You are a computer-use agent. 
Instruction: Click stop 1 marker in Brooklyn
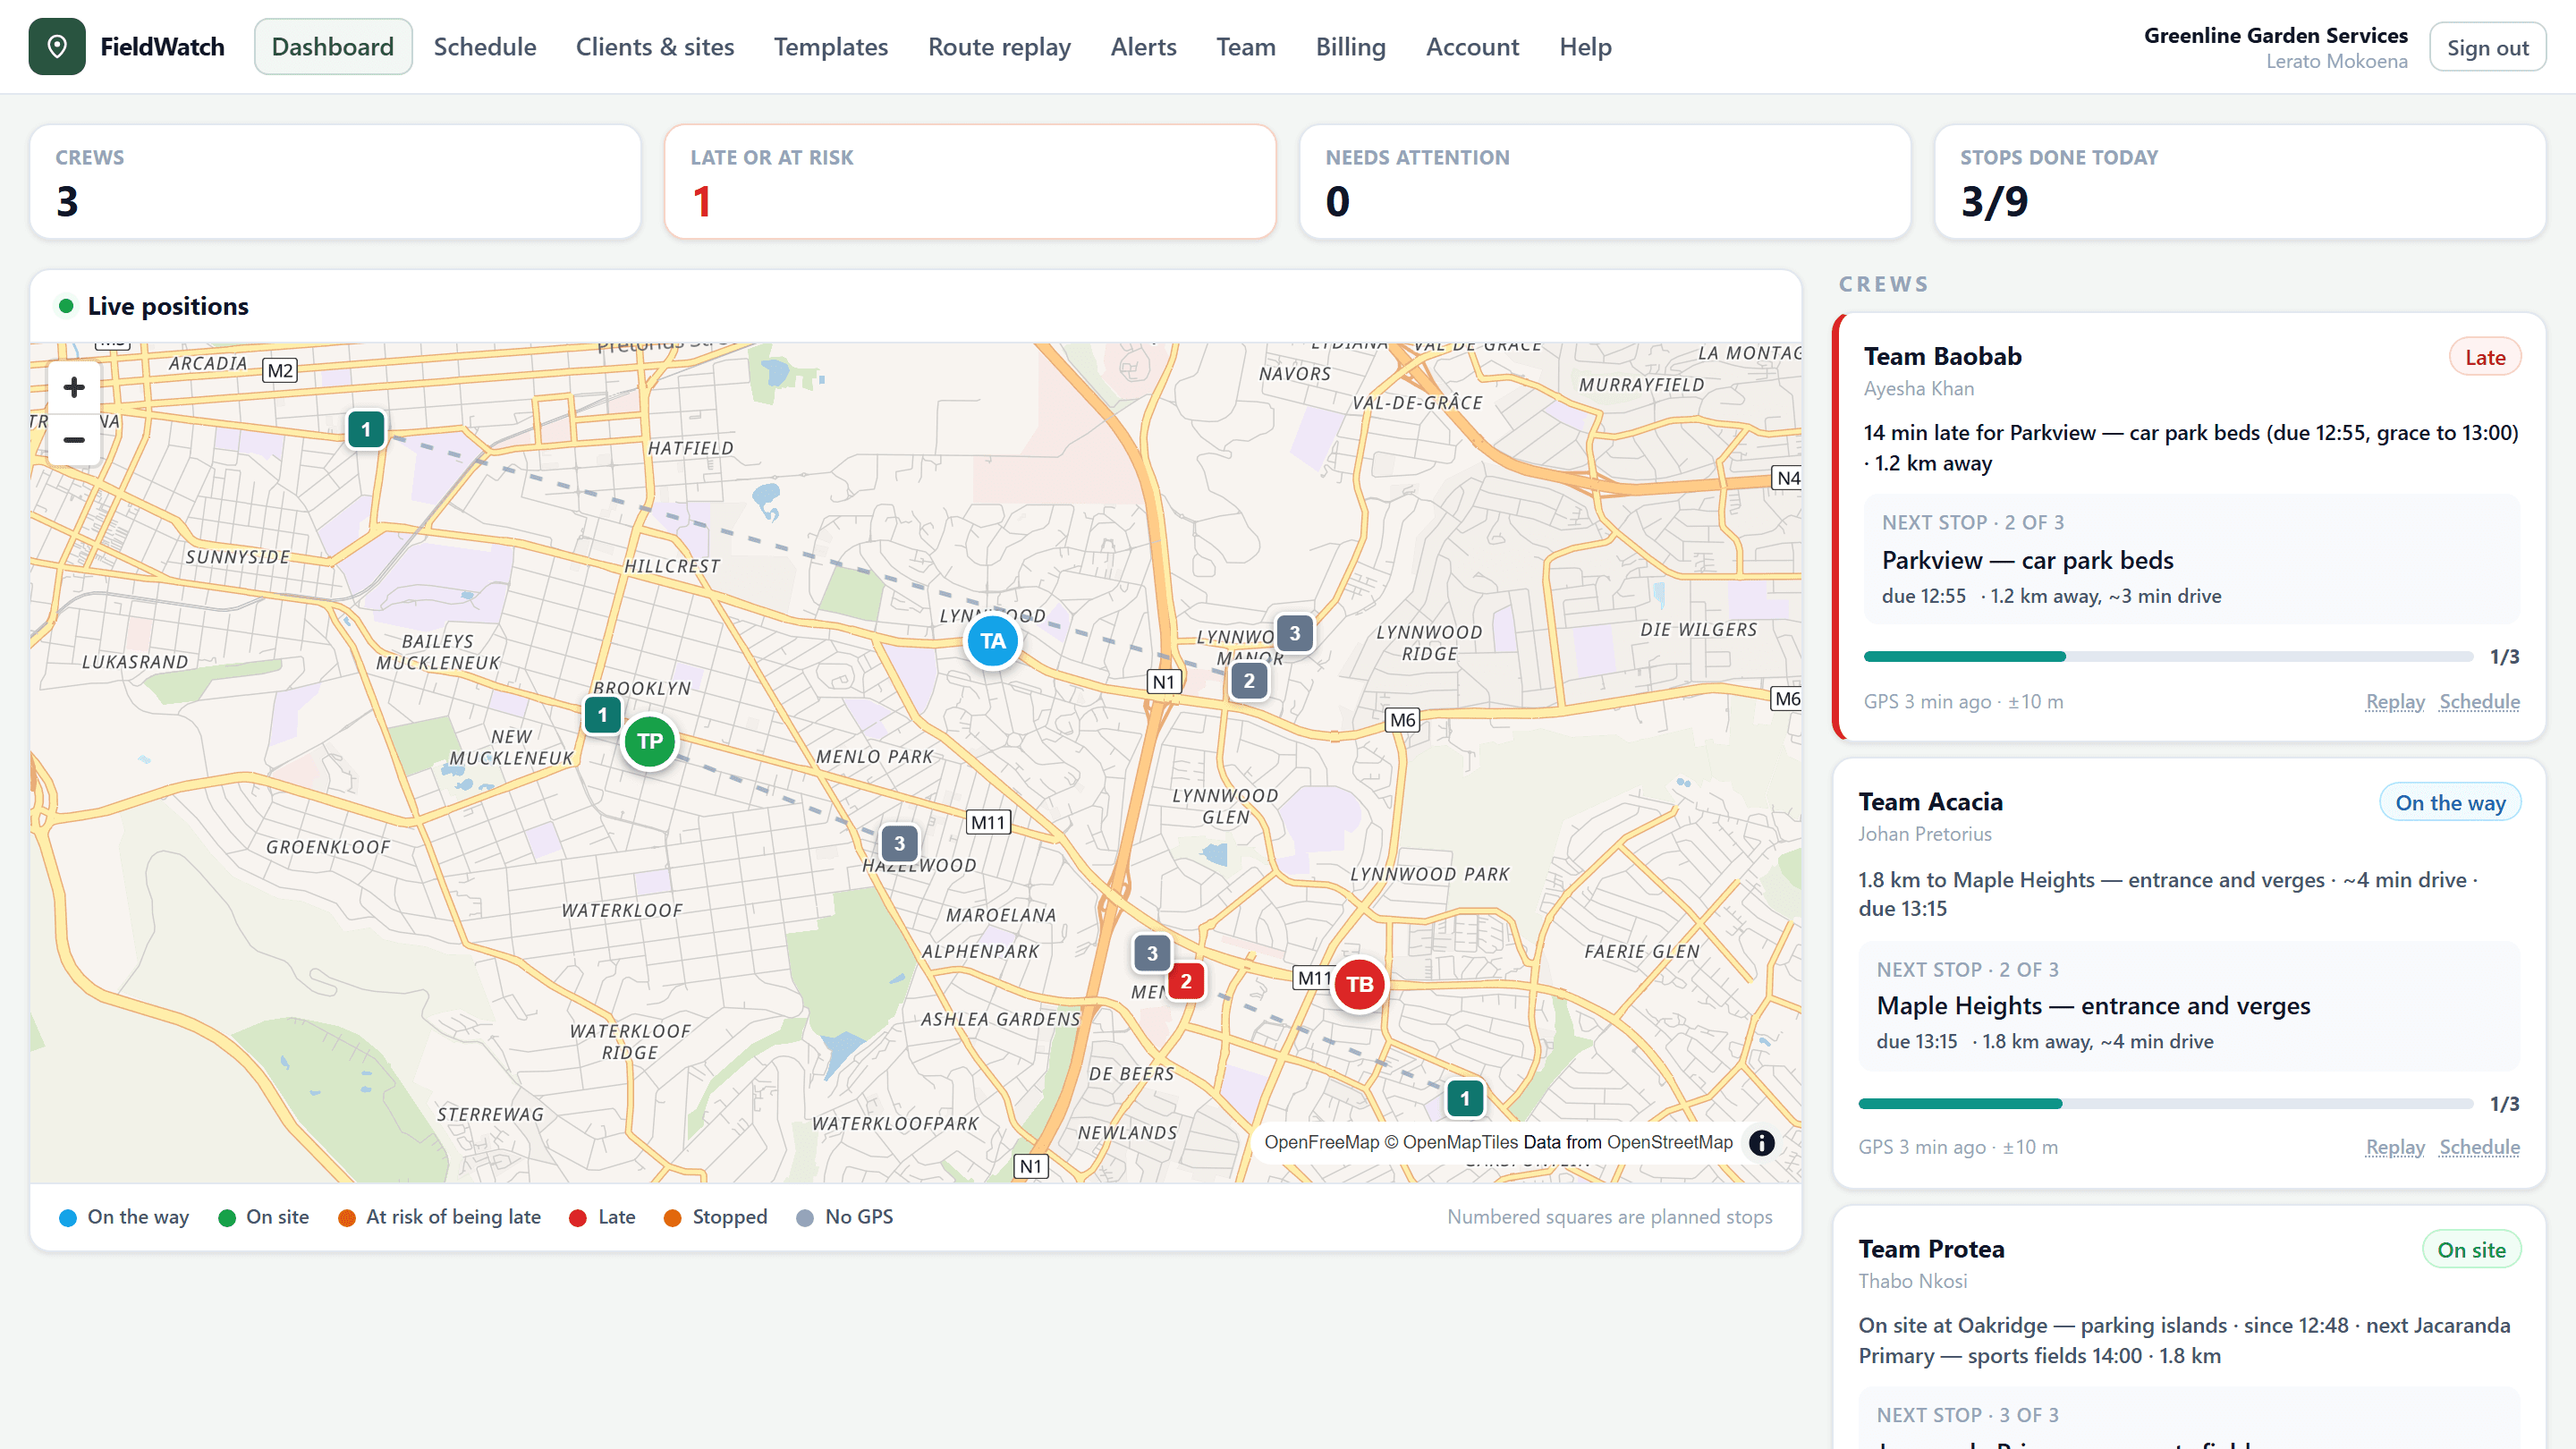pyautogui.click(x=602, y=715)
